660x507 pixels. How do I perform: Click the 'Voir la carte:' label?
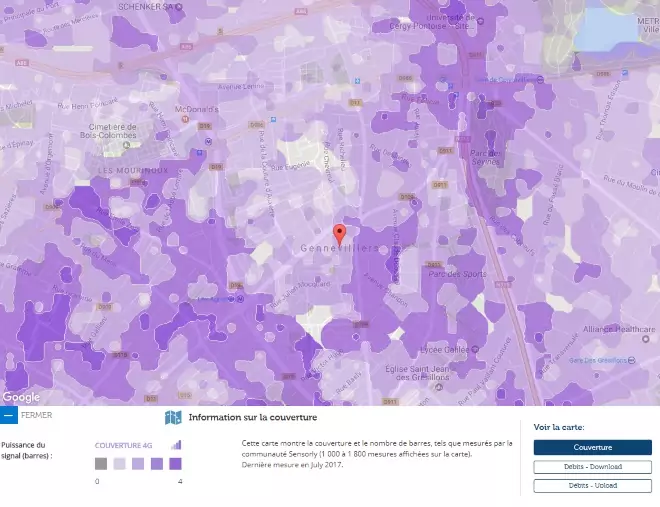coord(559,427)
